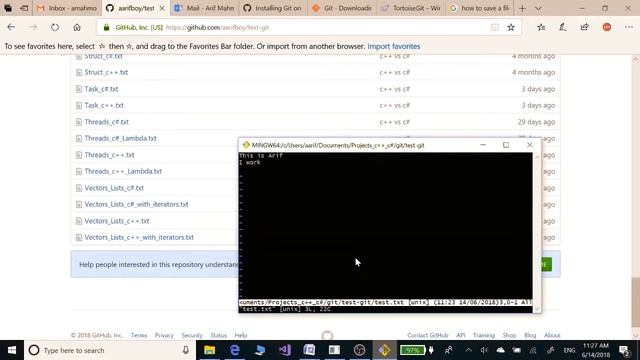The height and width of the screenshot is (360, 640).
Task: Click the ENG language indicator
Action: 569,350
